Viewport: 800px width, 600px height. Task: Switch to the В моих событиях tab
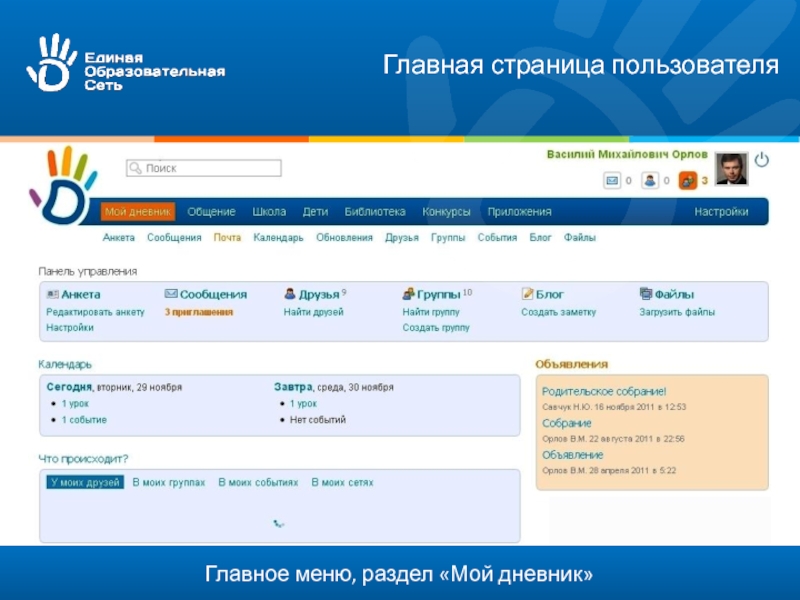click(258, 482)
